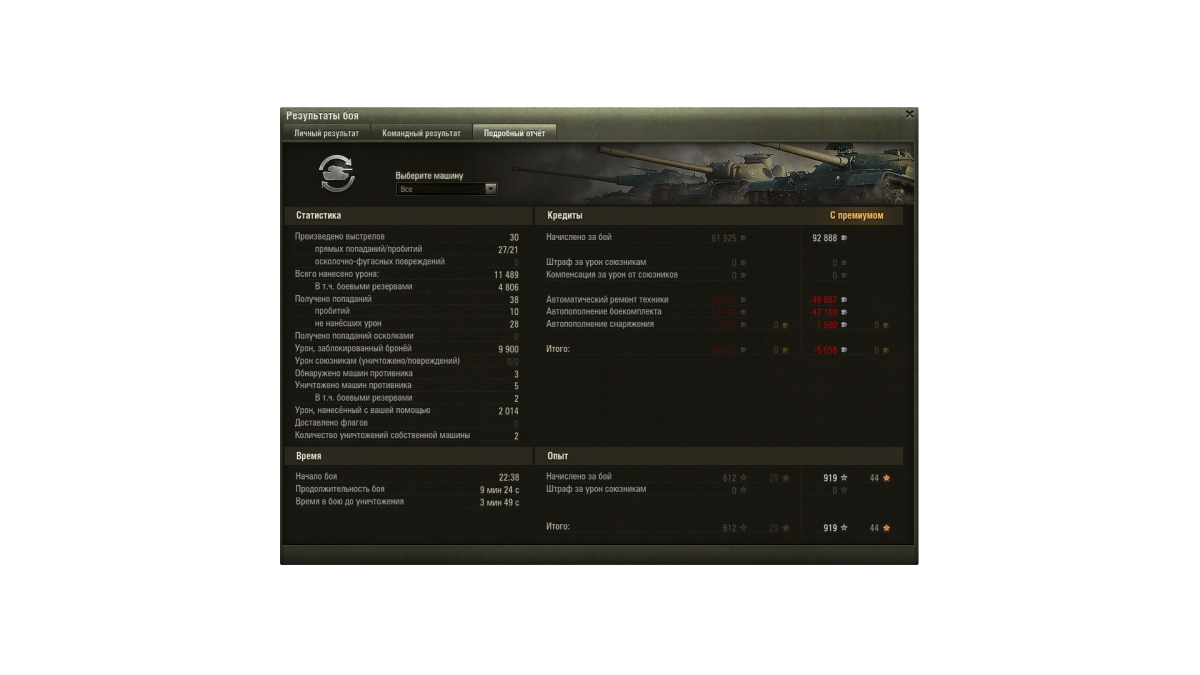Click the 'Статистика' section header
Screen dimensions: 1200x675
pos(319,216)
